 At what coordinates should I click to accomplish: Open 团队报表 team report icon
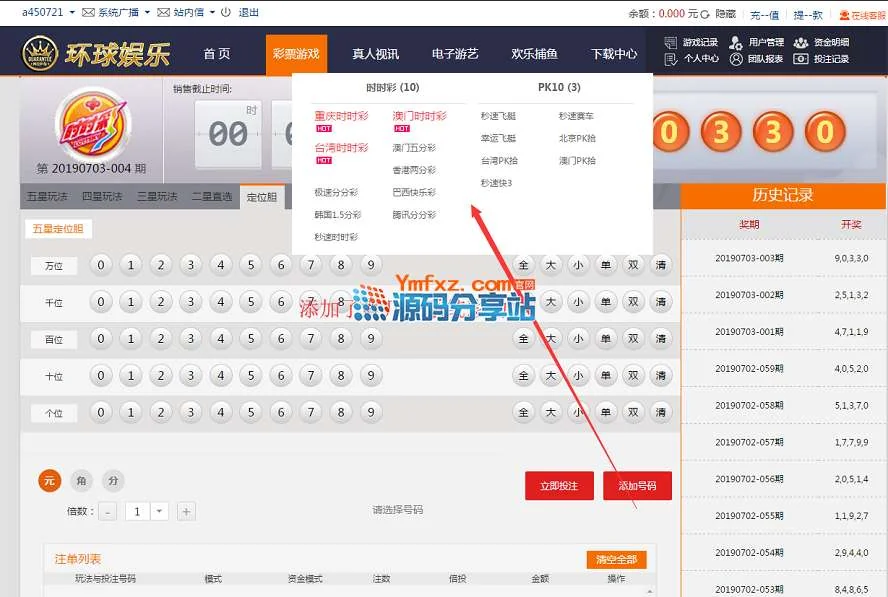click(736, 59)
